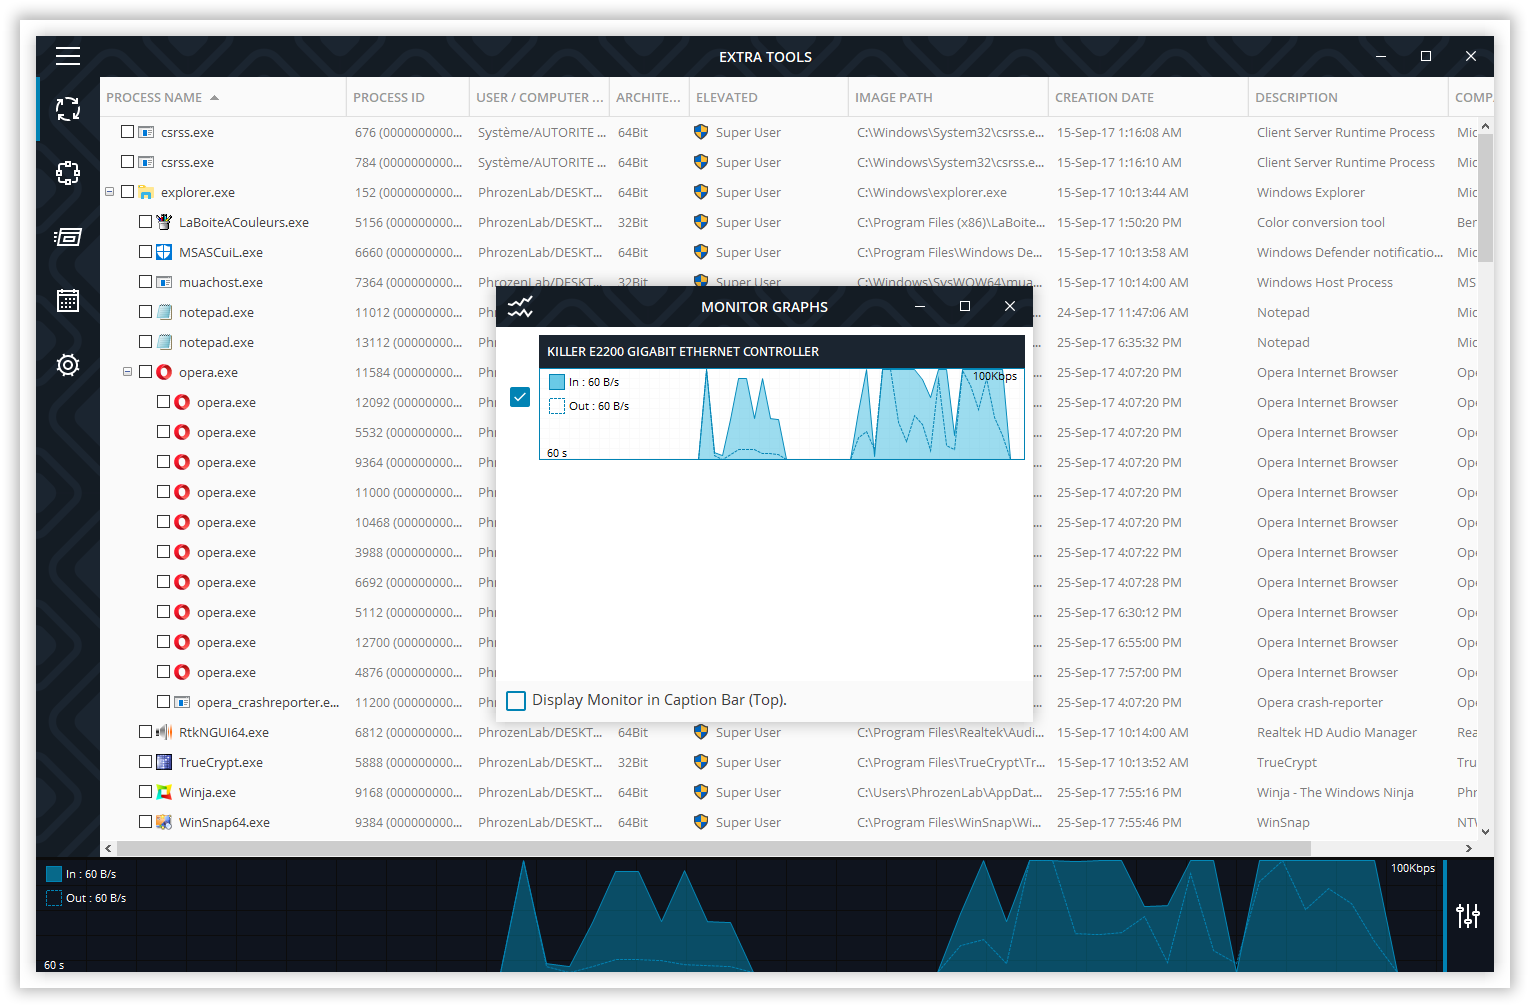Sort by the Process ID column
This screenshot has width=1530, height=1008.
[x=408, y=97]
